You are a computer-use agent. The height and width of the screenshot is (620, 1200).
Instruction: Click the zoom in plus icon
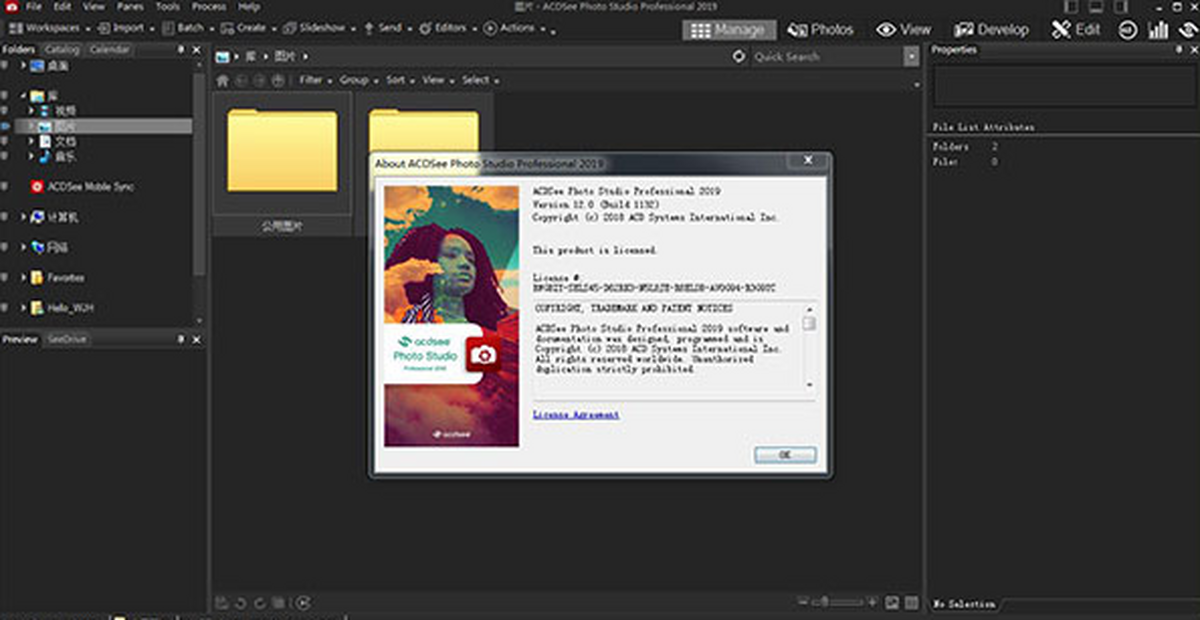pyautogui.click(x=873, y=603)
